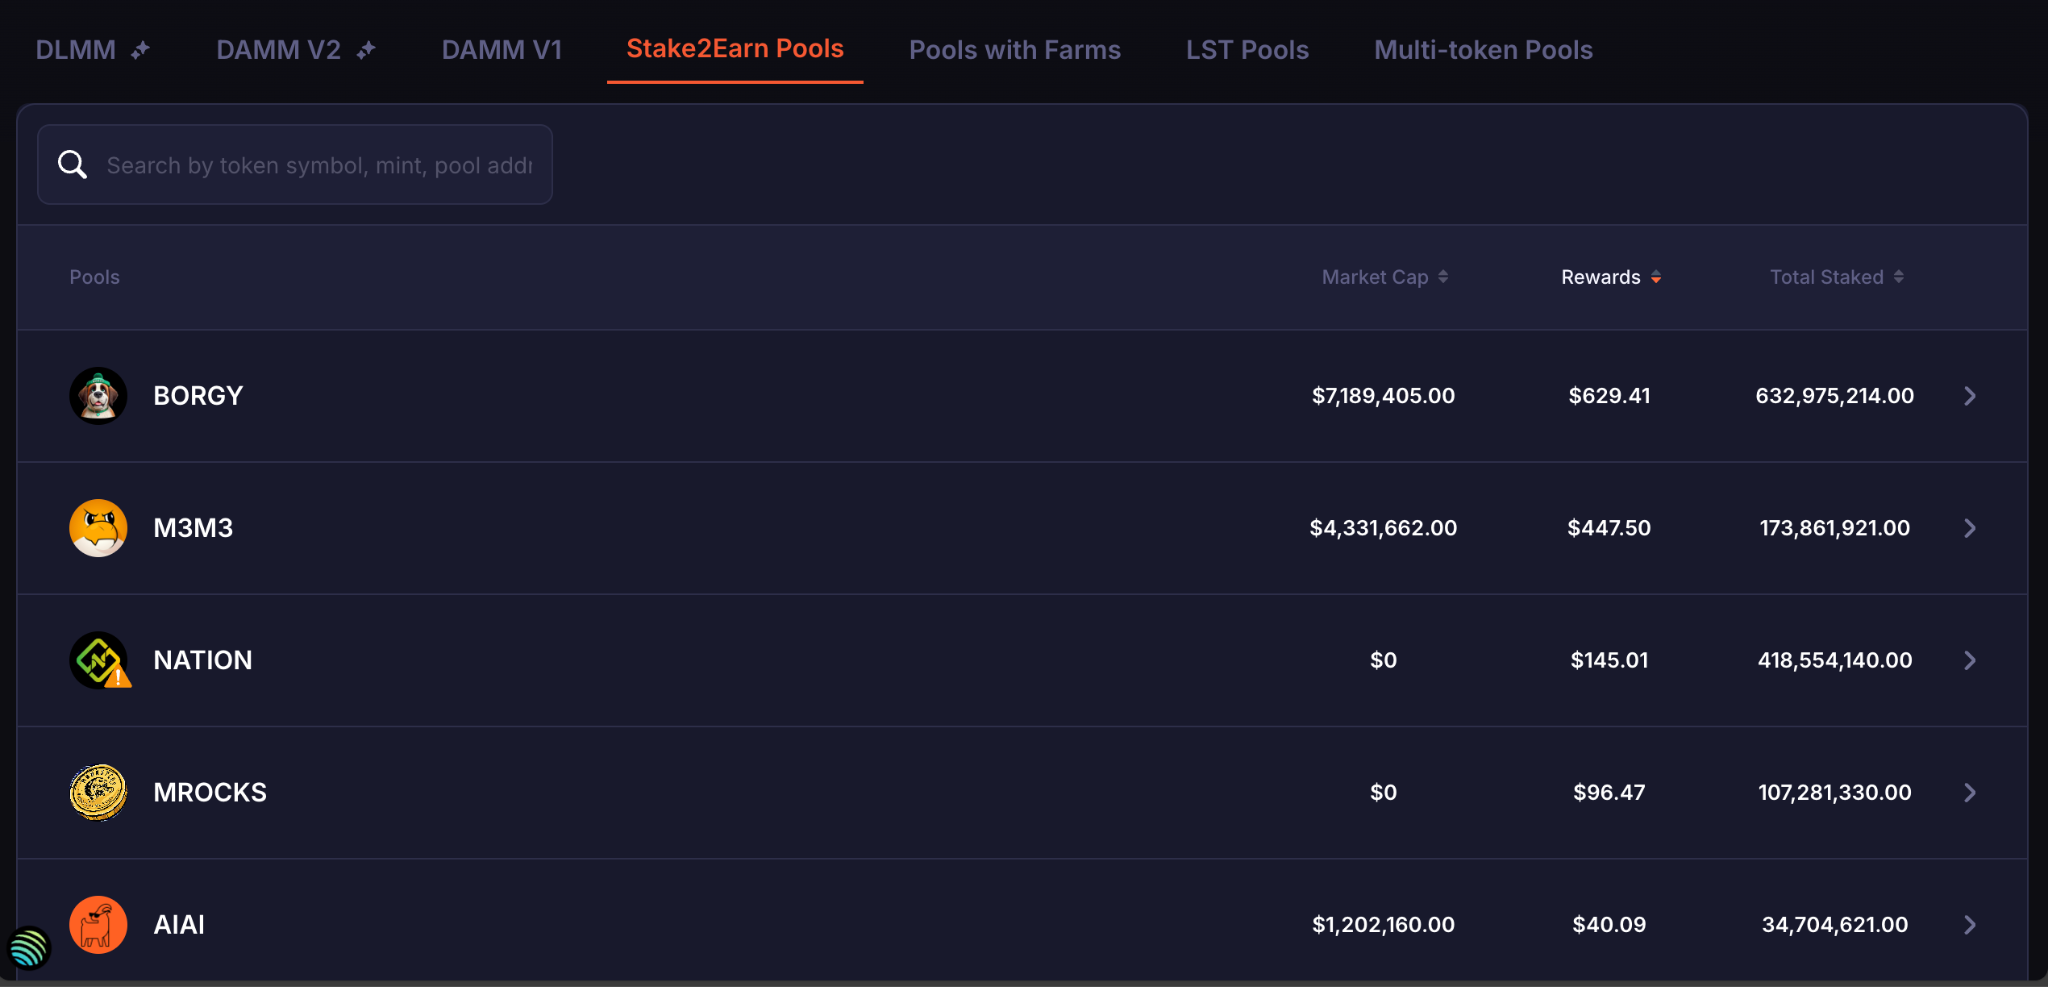Switch to the DAMM V1 tab
This screenshot has width=2048, height=987.
[502, 50]
